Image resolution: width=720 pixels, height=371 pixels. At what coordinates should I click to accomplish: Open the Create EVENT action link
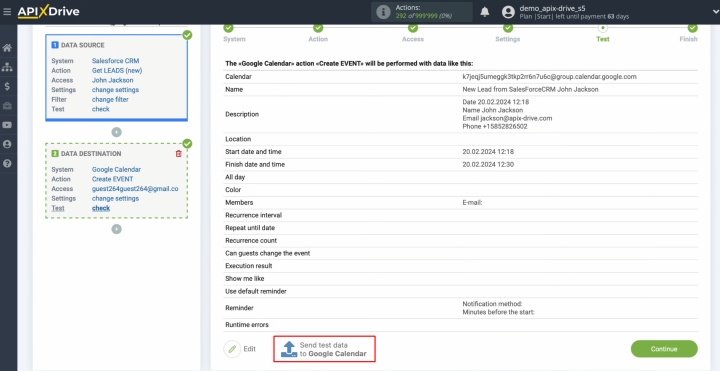[x=112, y=179]
